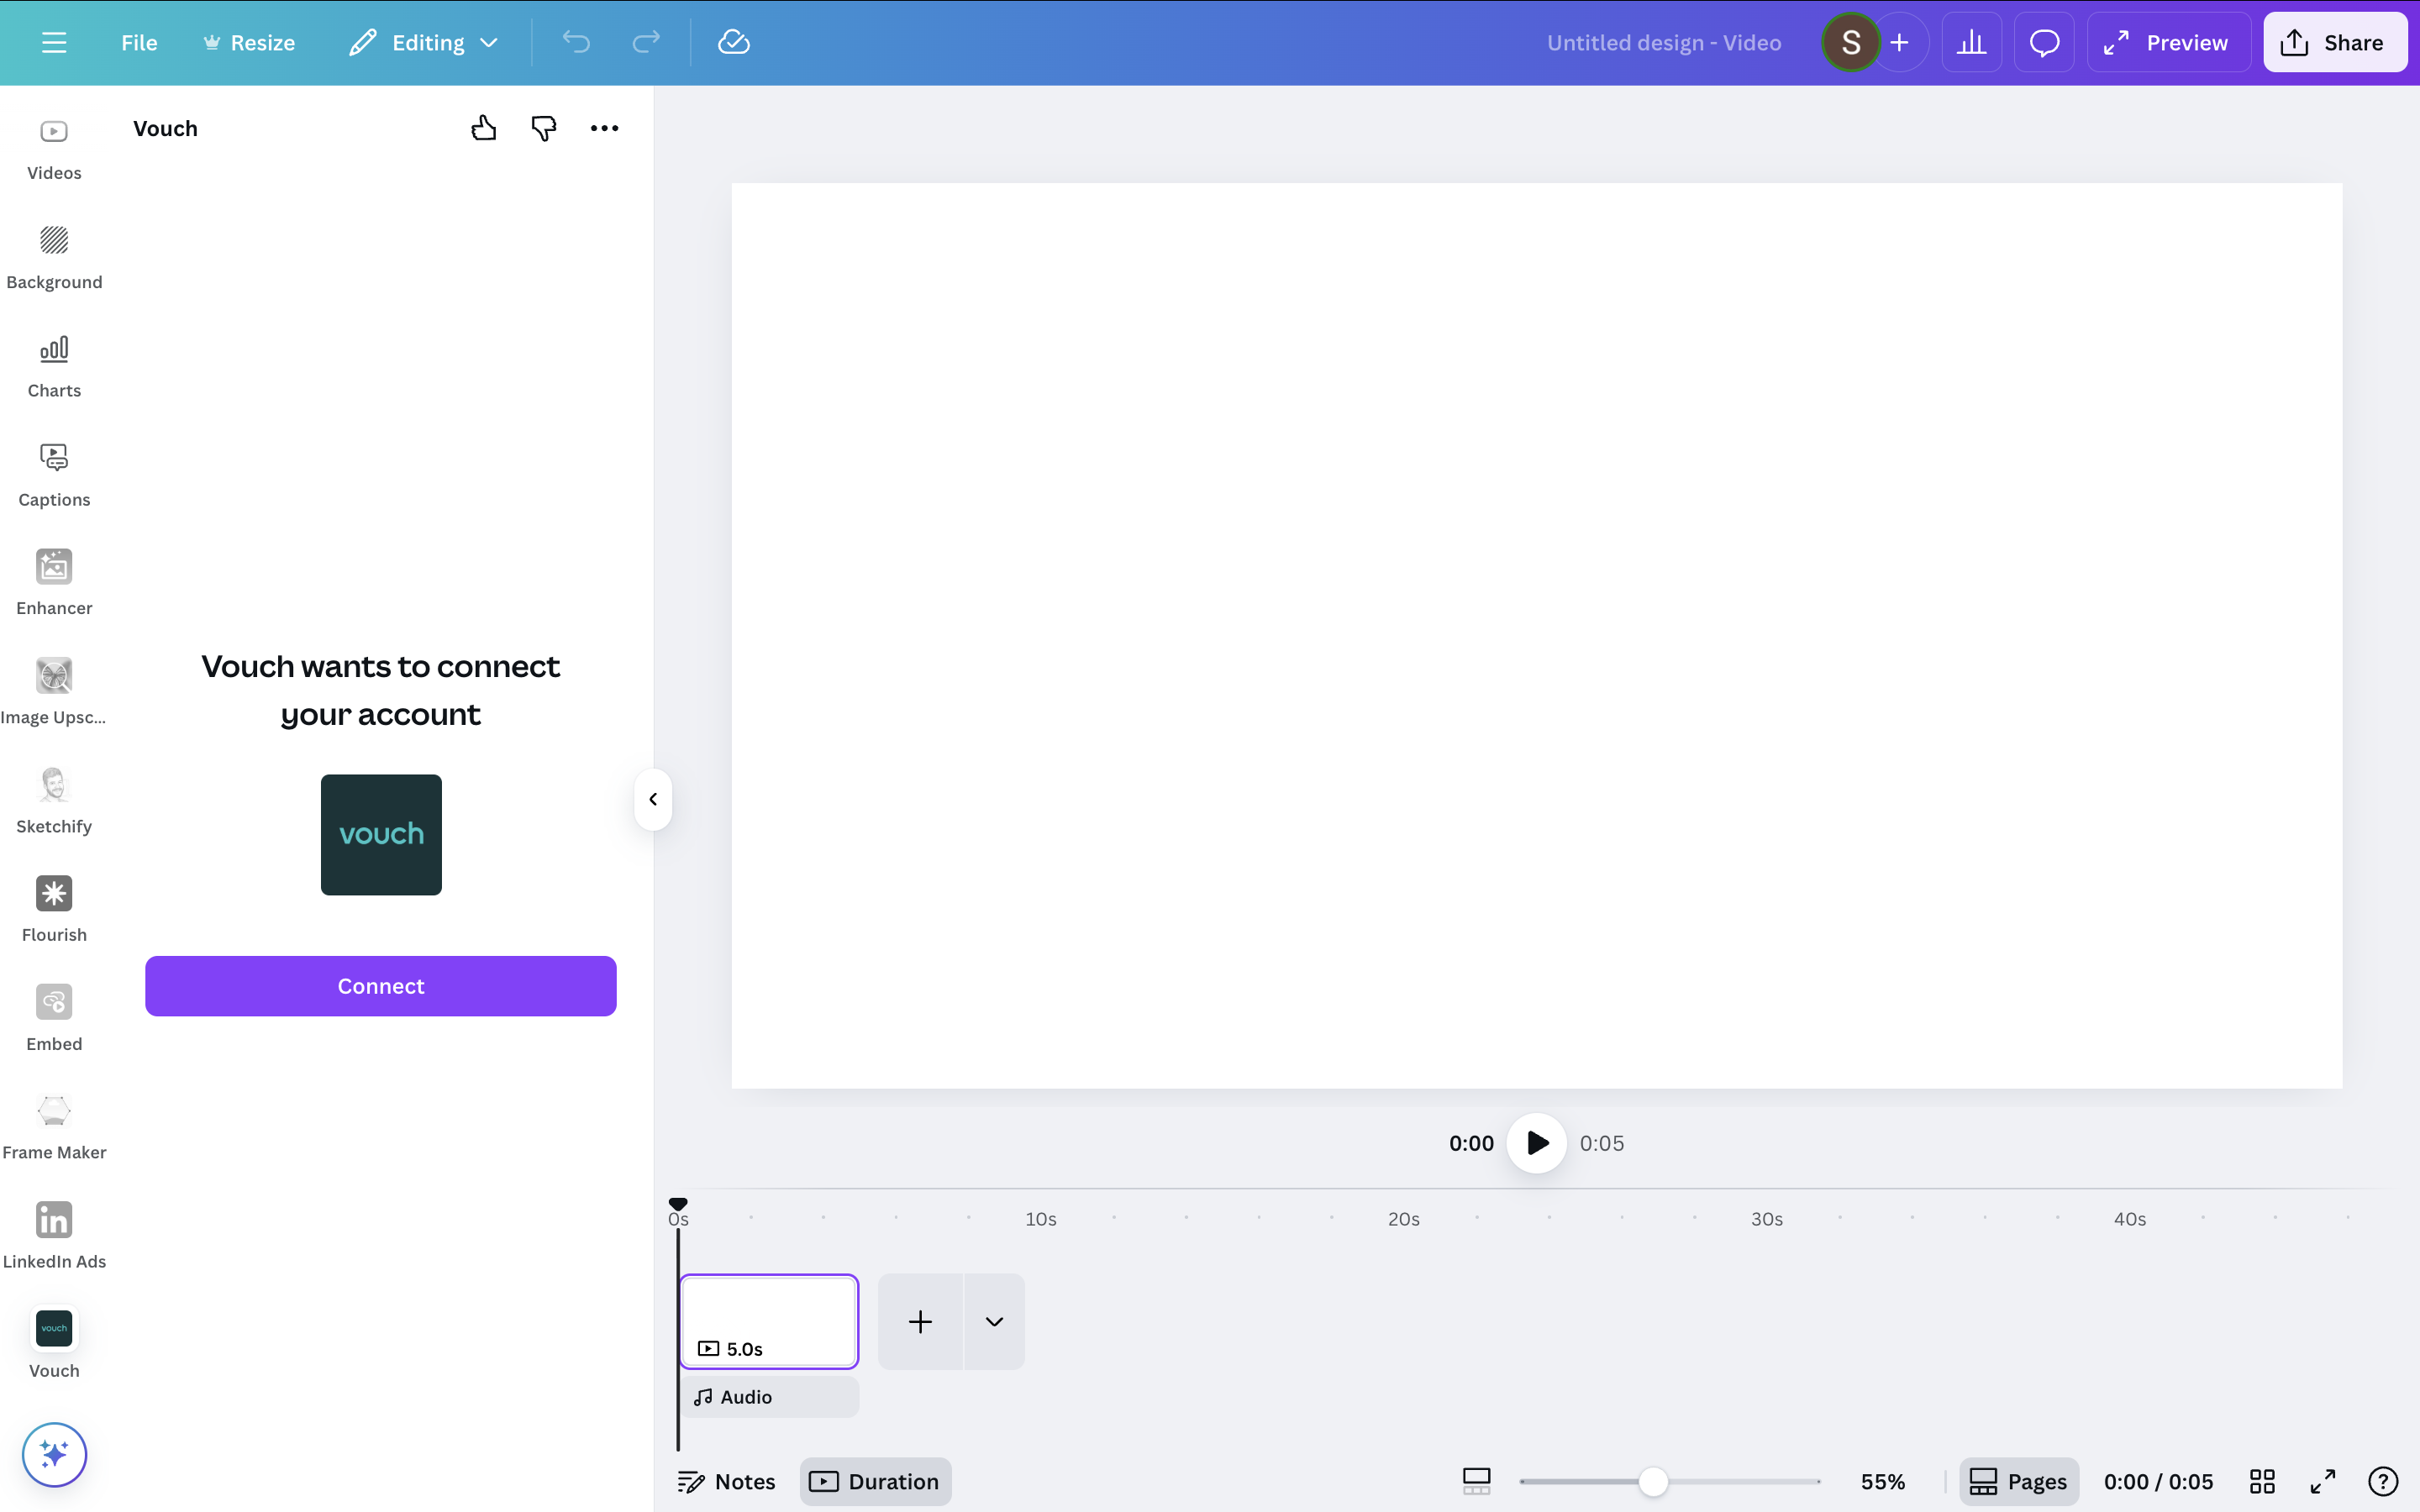Expand the add page dropdown arrow

[x=994, y=1321]
